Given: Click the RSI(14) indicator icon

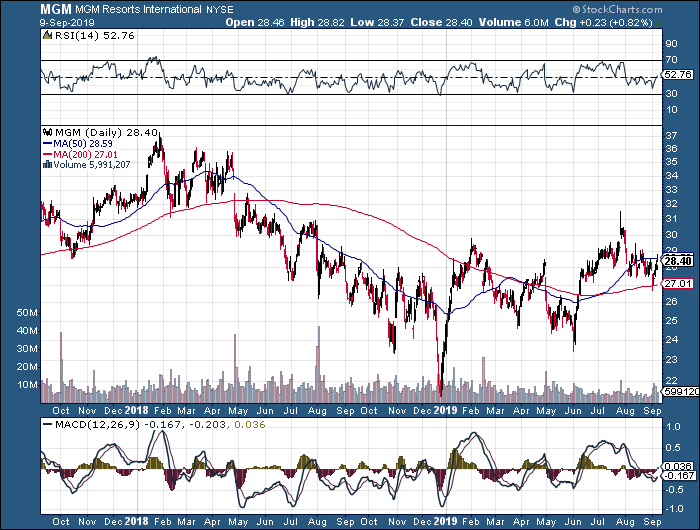Looking at the screenshot, I should point(47,35).
